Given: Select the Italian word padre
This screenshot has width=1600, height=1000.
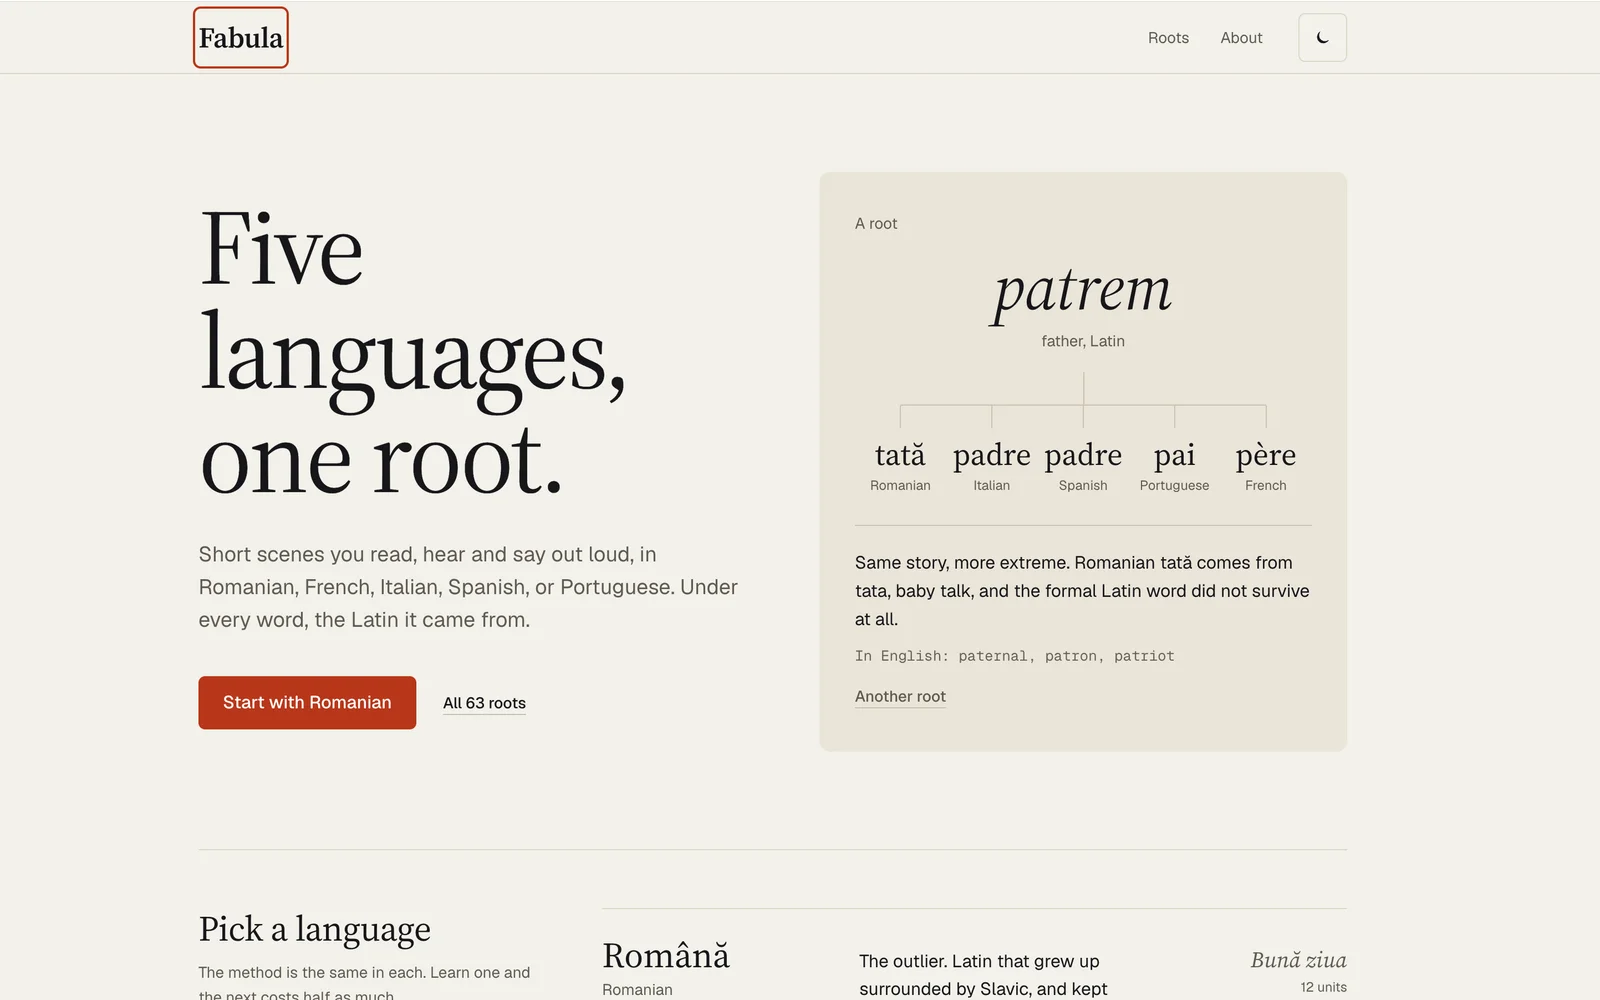Looking at the screenshot, I should 991,455.
